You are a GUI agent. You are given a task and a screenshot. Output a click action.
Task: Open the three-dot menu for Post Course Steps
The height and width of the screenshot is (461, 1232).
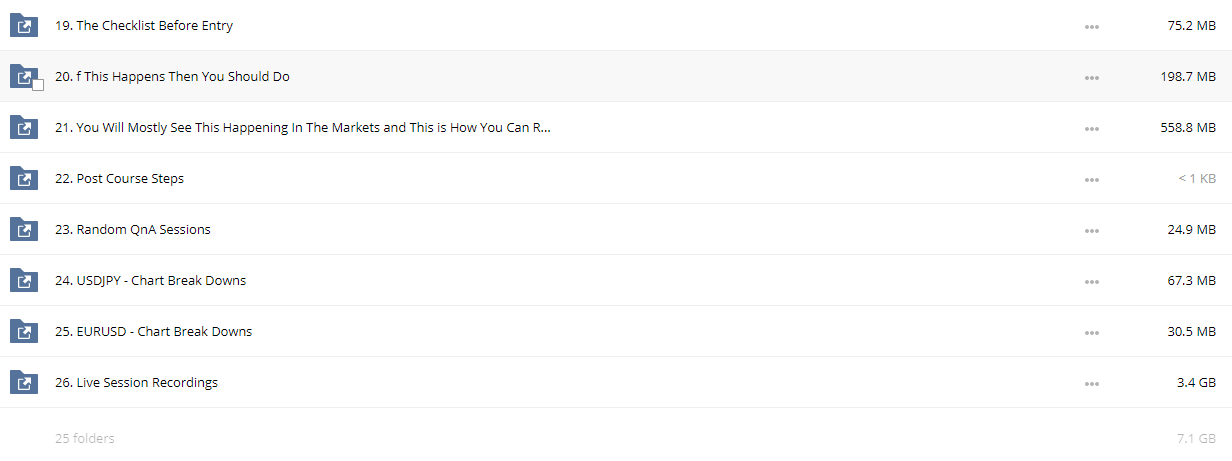point(1091,179)
